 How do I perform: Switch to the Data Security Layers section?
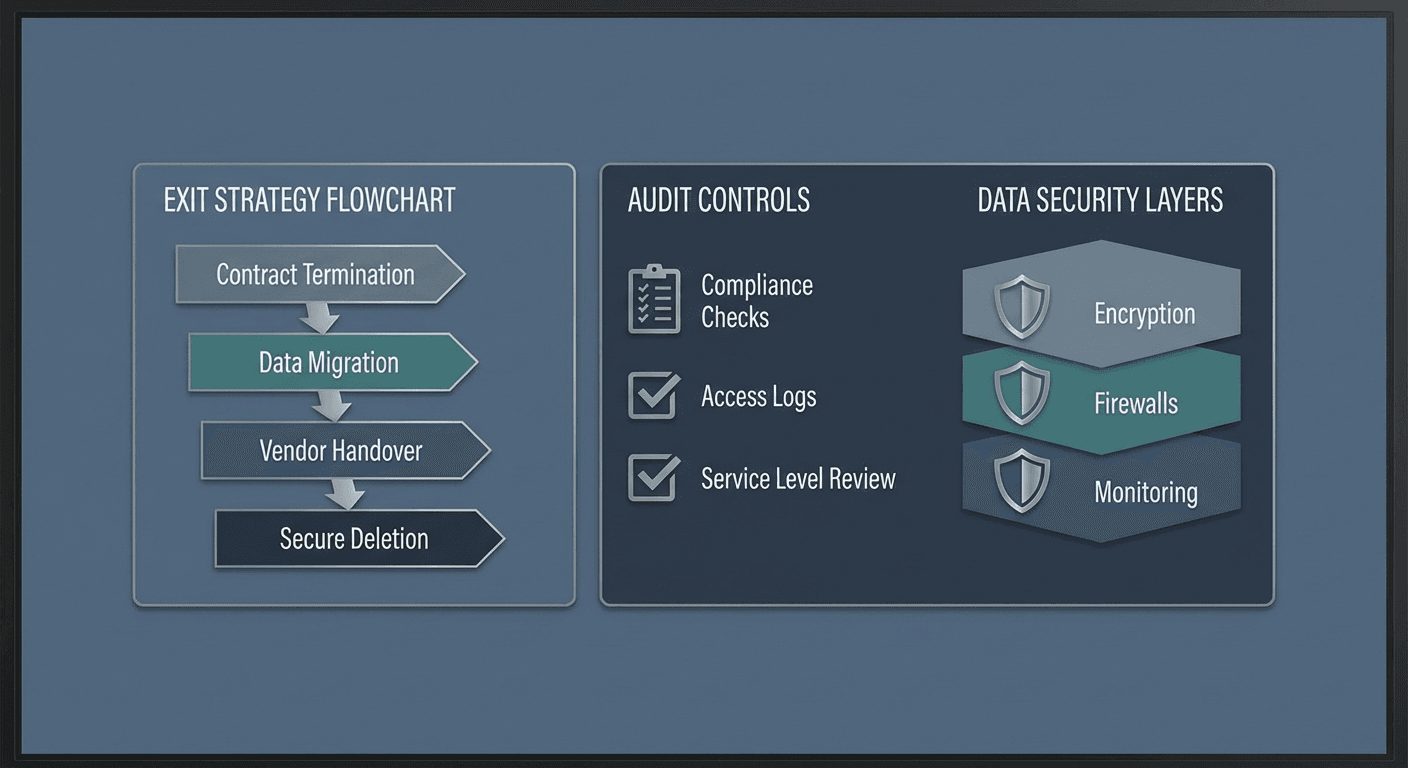pyautogui.click(x=1100, y=200)
